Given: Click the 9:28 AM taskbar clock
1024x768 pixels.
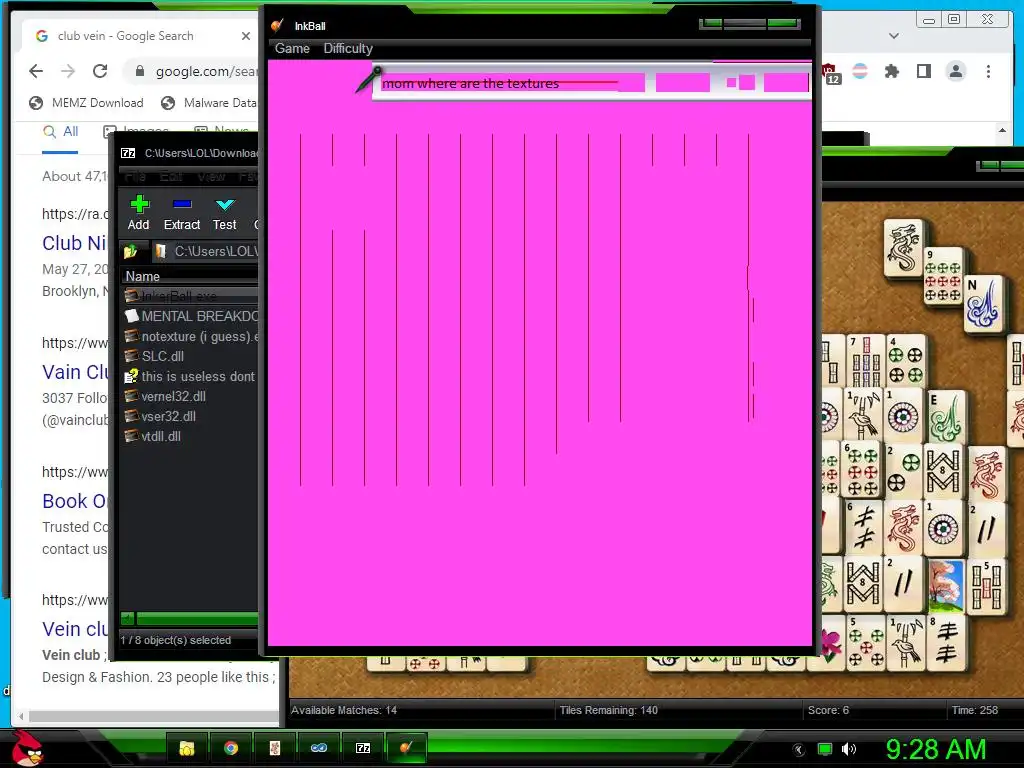Looking at the screenshot, I should click(935, 749).
